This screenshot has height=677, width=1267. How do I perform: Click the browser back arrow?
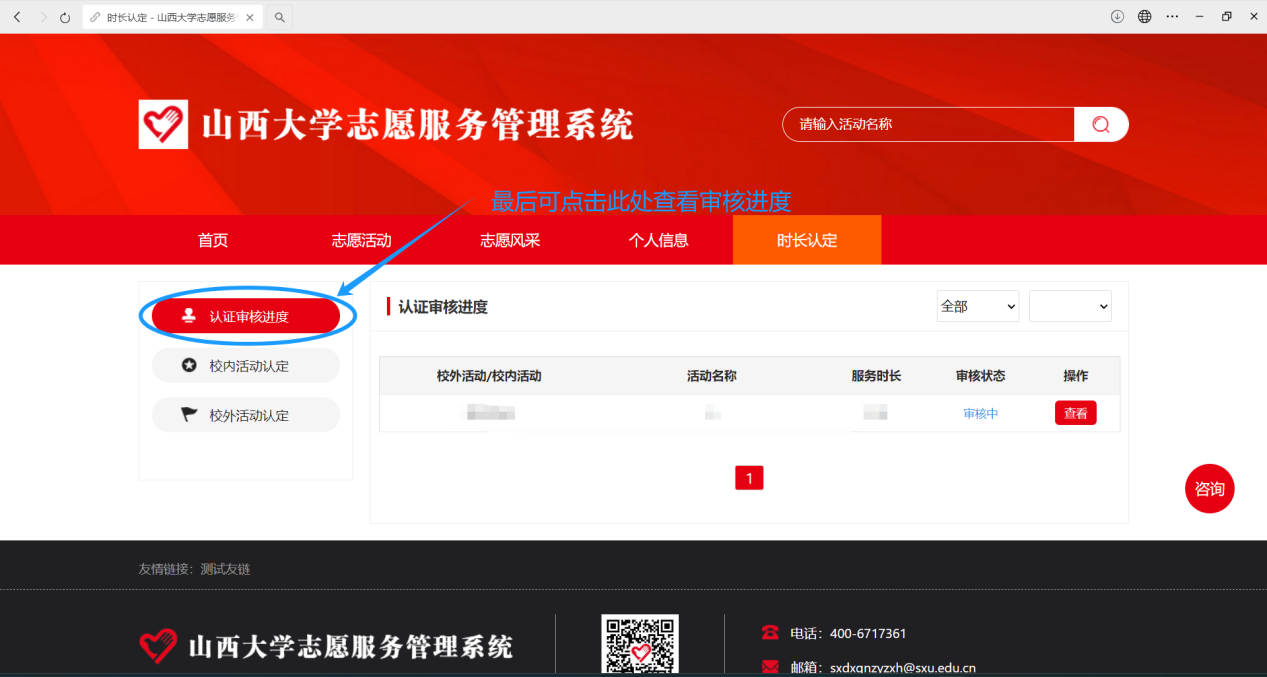[x=17, y=17]
